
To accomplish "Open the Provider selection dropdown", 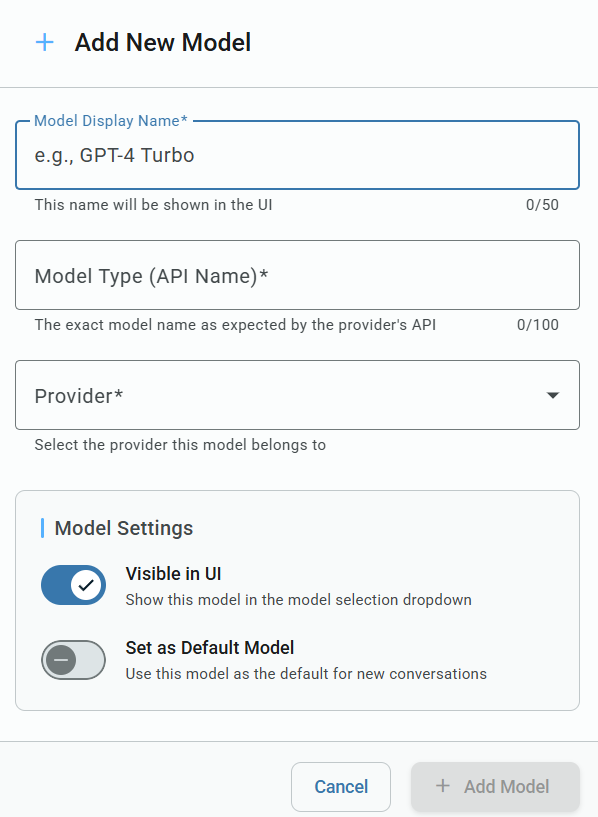I will coord(297,395).
